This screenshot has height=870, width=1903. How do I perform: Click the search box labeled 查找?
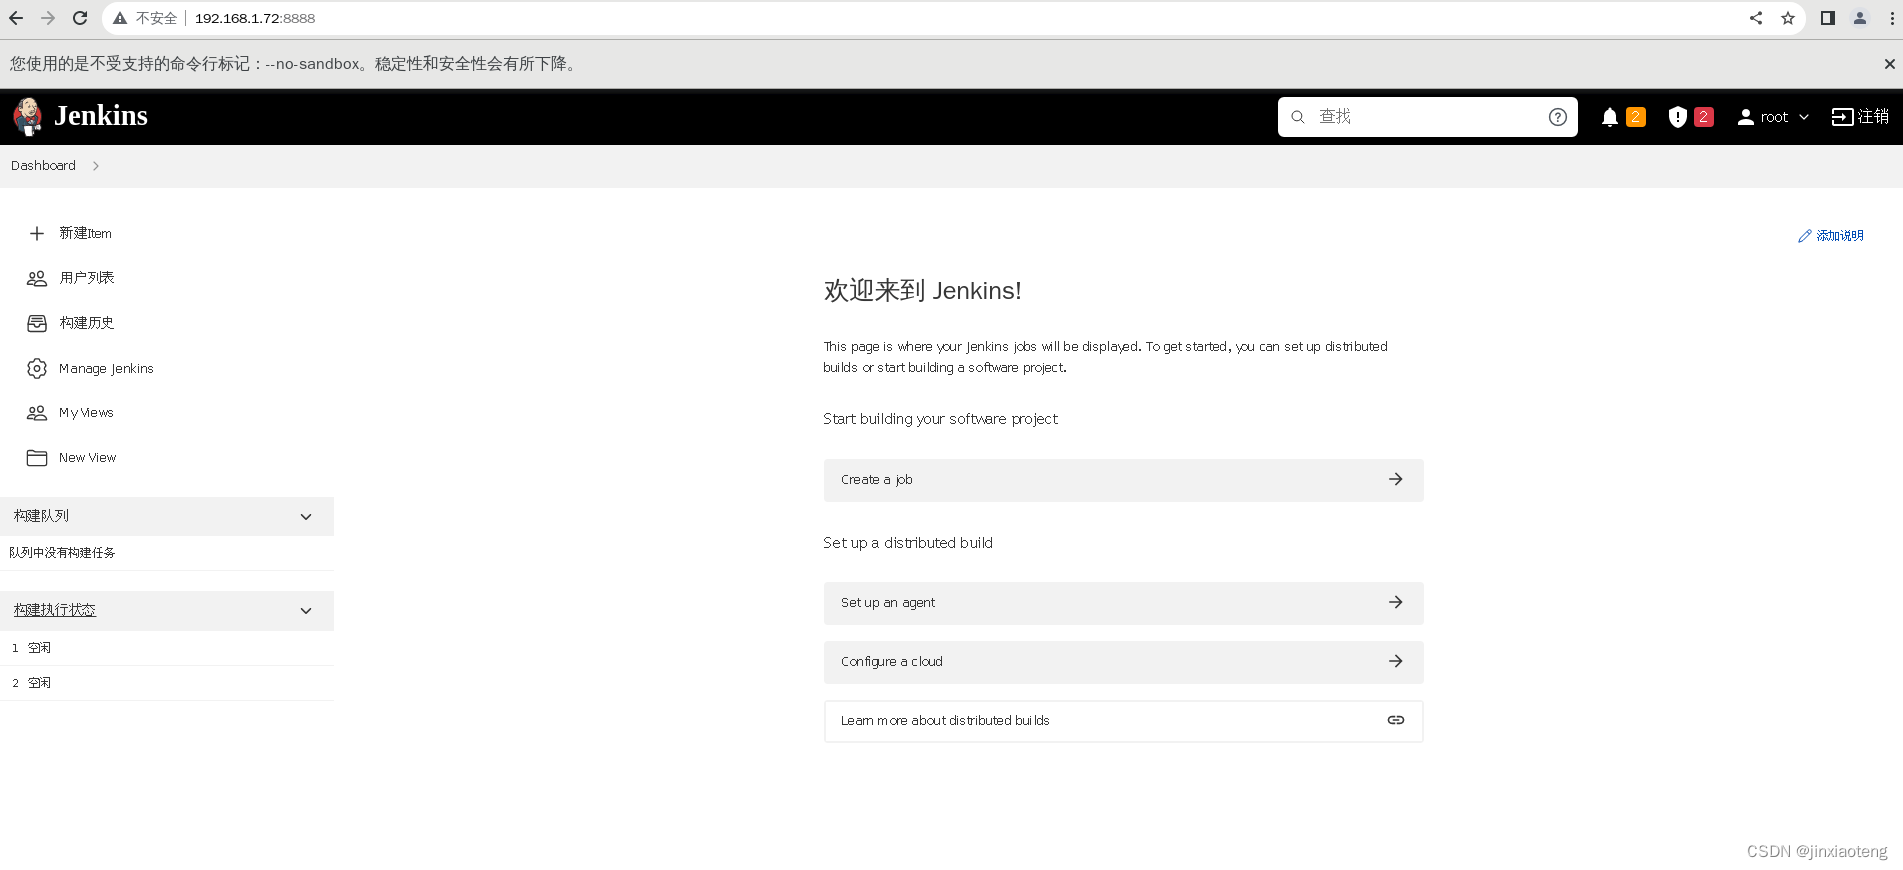point(1427,117)
